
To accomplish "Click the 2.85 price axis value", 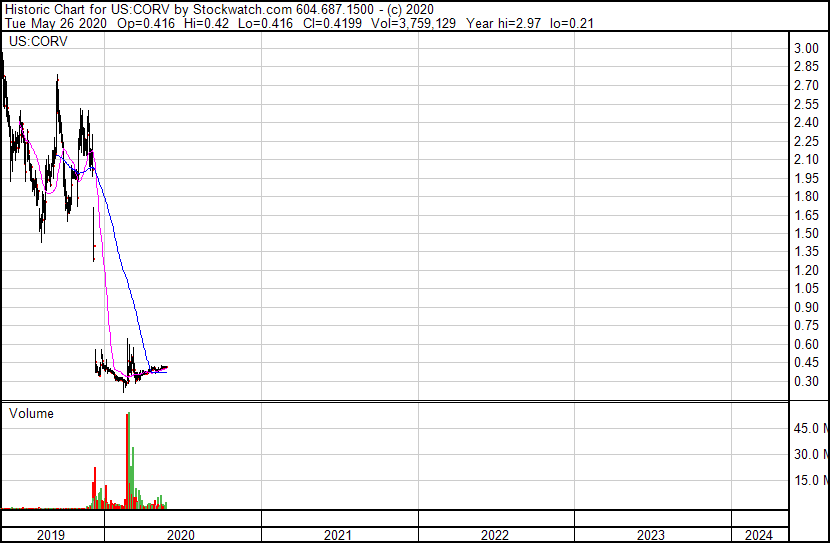I will coord(806,67).
